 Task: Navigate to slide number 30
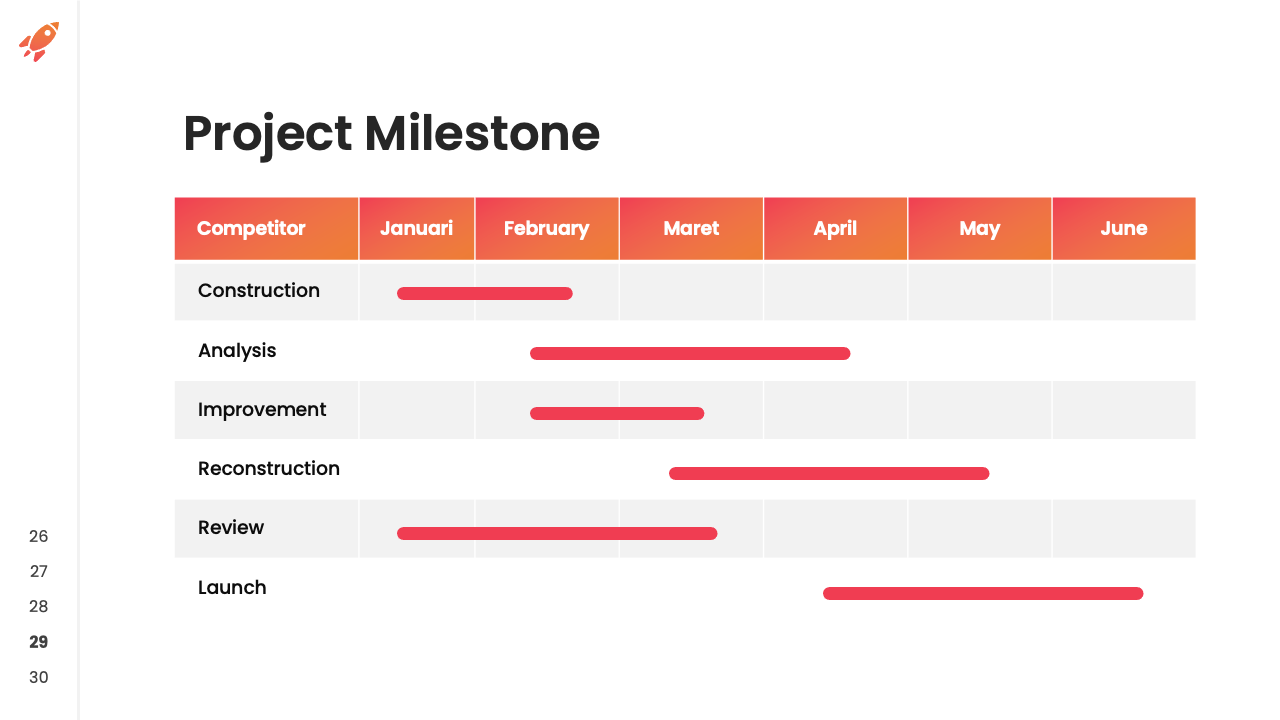point(38,677)
